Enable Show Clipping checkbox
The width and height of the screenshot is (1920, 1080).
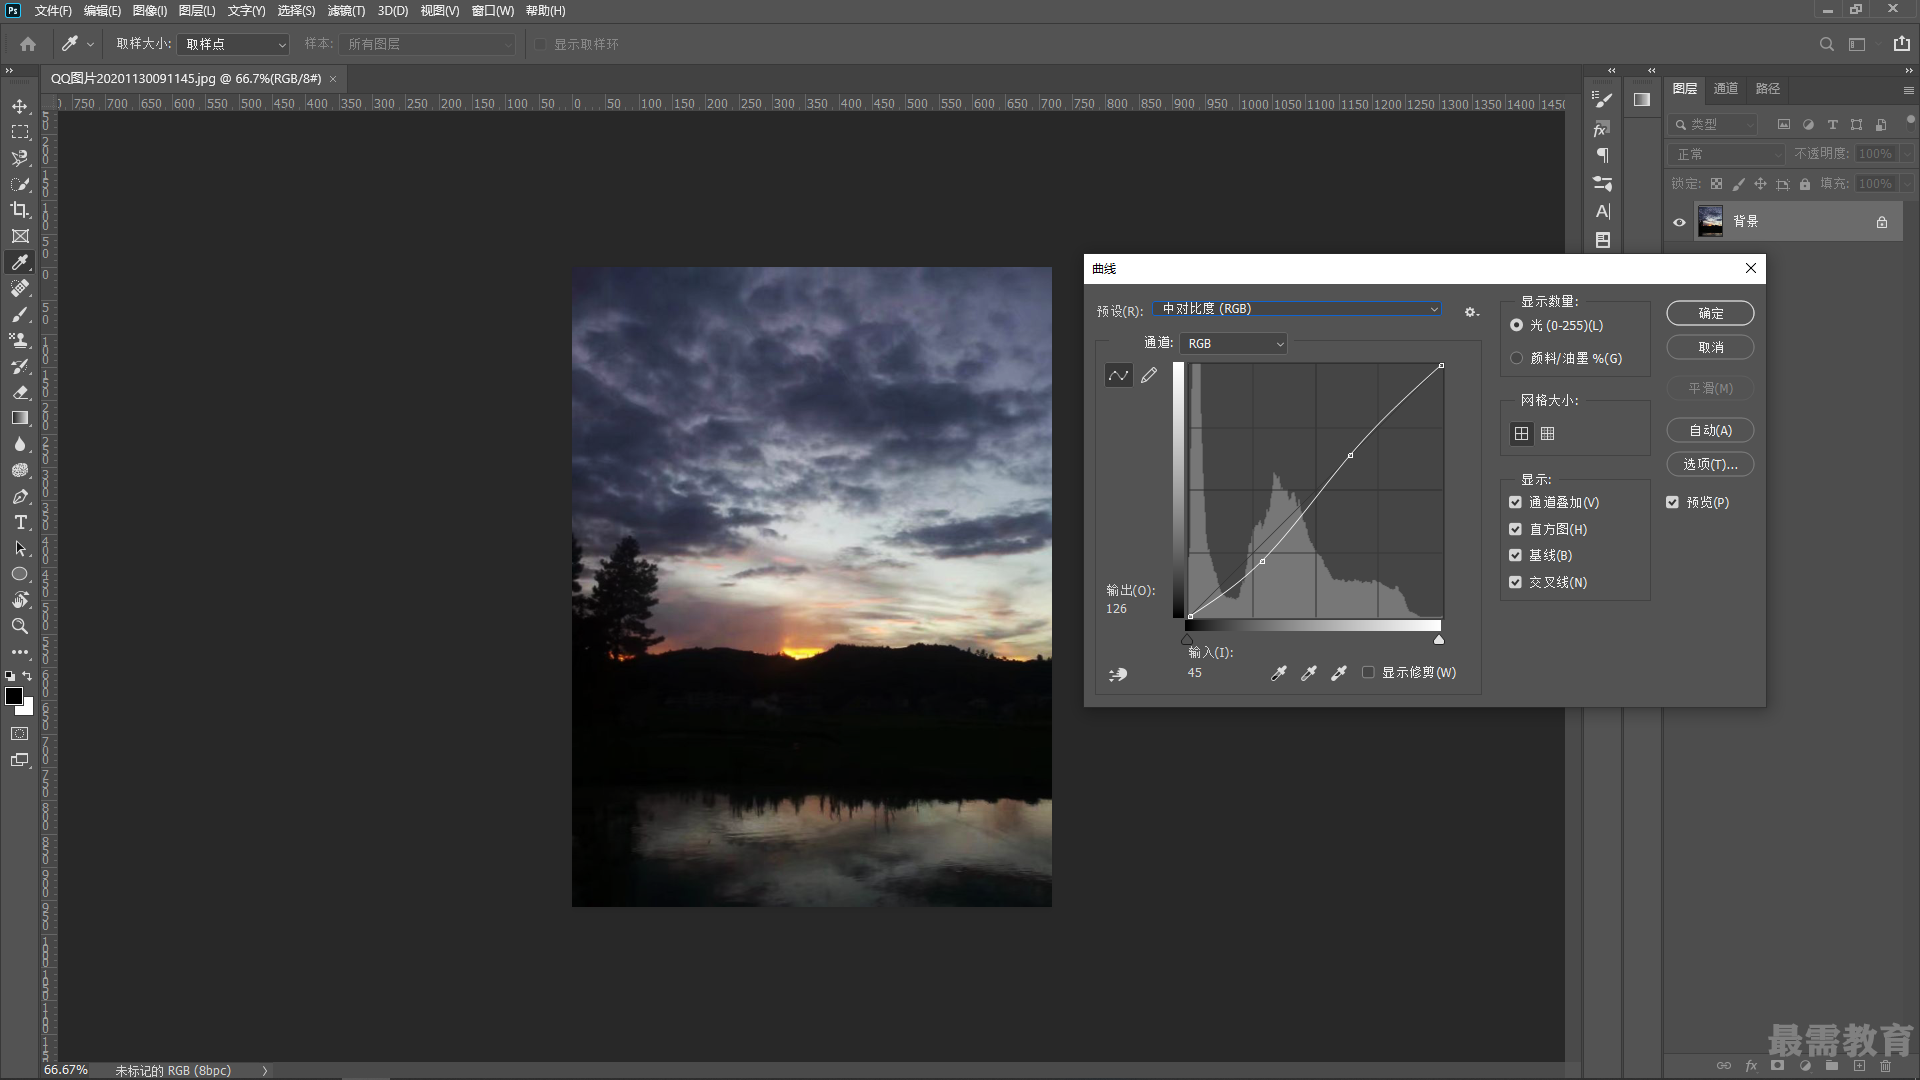pyautogui.click(x=1368, y=672)
